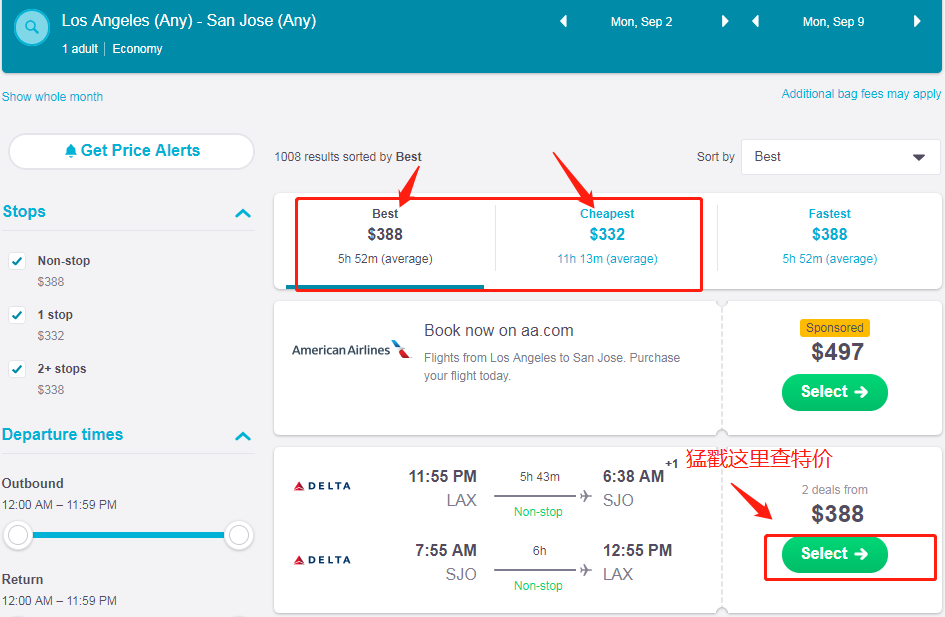Click Book now on aa.com heading

498,330
